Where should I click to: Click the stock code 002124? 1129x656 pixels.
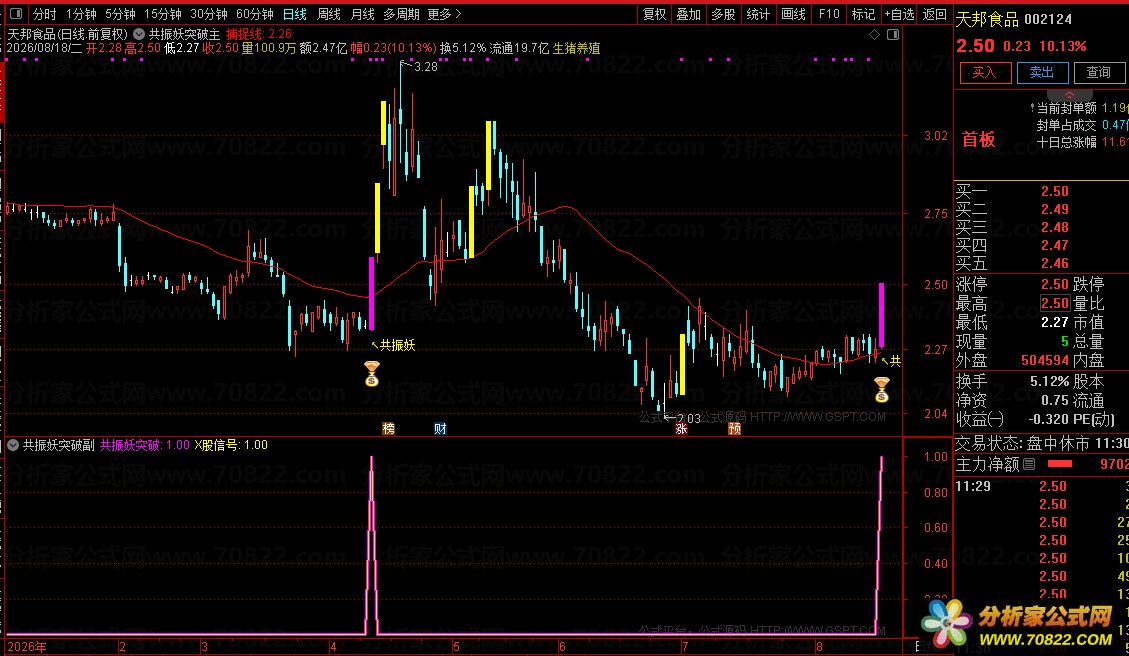[1048, 19]
